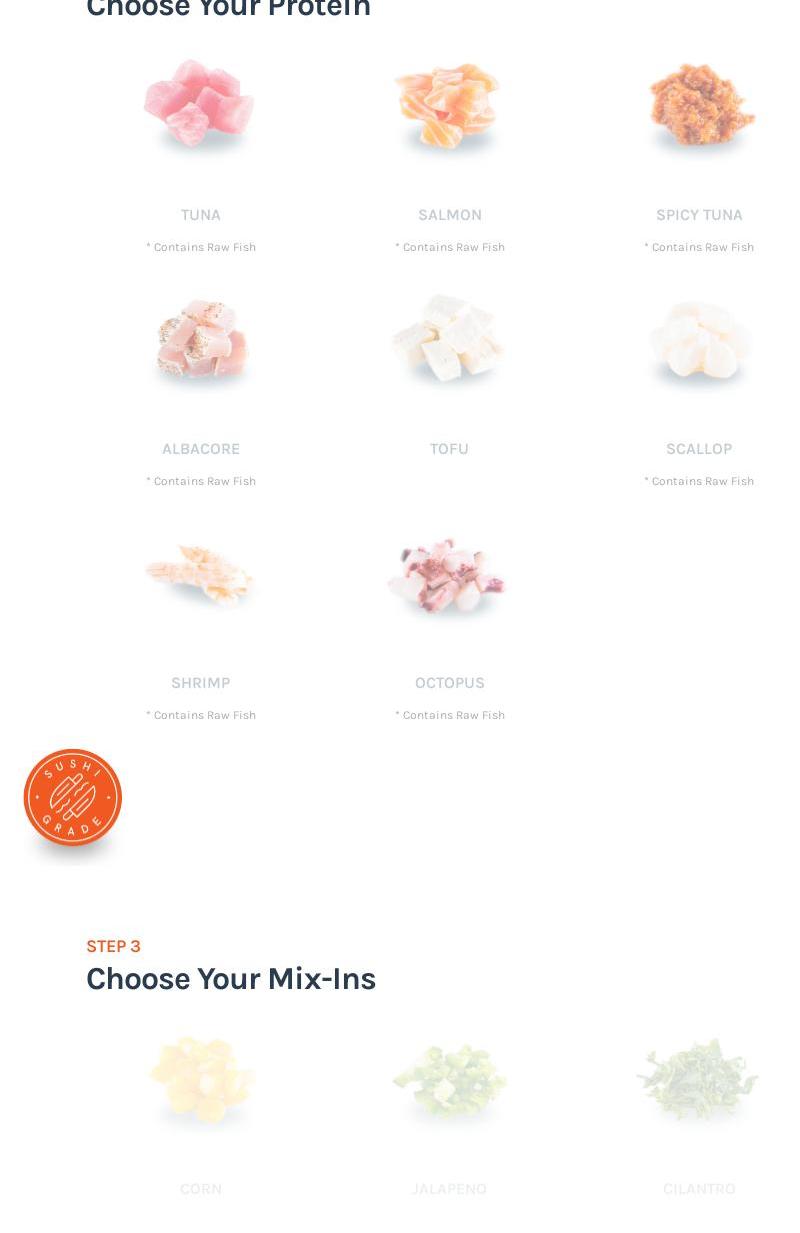Viewport: 800px width, 1233px height.
Task: Click the SCALLOP label text
Action: (x=699, y=449)
